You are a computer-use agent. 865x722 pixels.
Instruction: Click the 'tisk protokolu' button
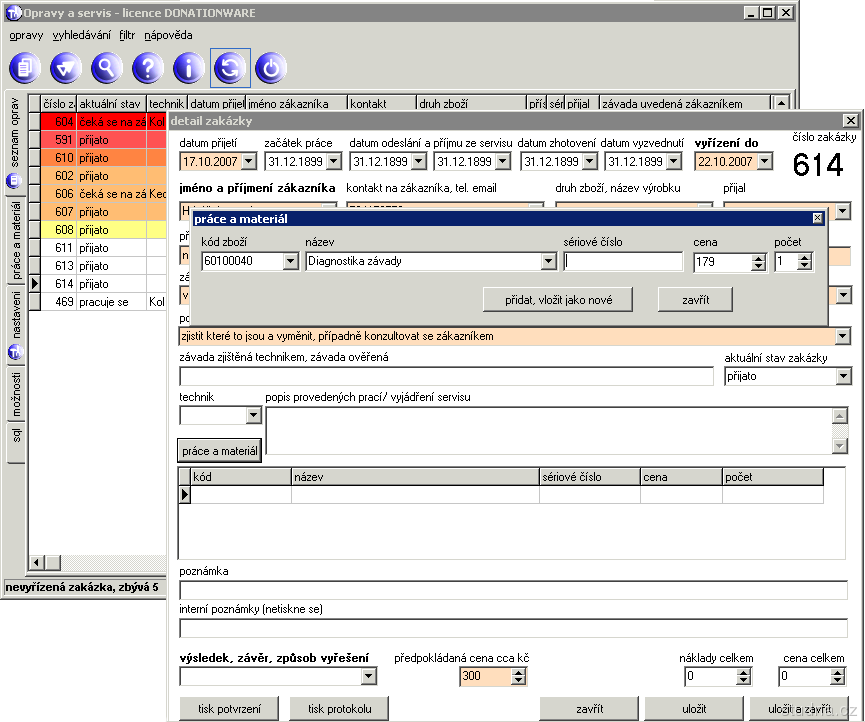339,709
